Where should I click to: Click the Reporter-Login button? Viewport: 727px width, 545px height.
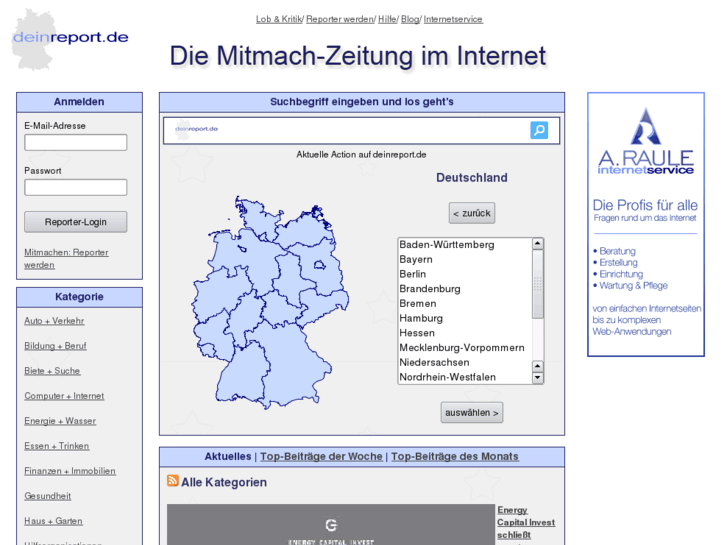pyautogui.click(x=76, y=222)
